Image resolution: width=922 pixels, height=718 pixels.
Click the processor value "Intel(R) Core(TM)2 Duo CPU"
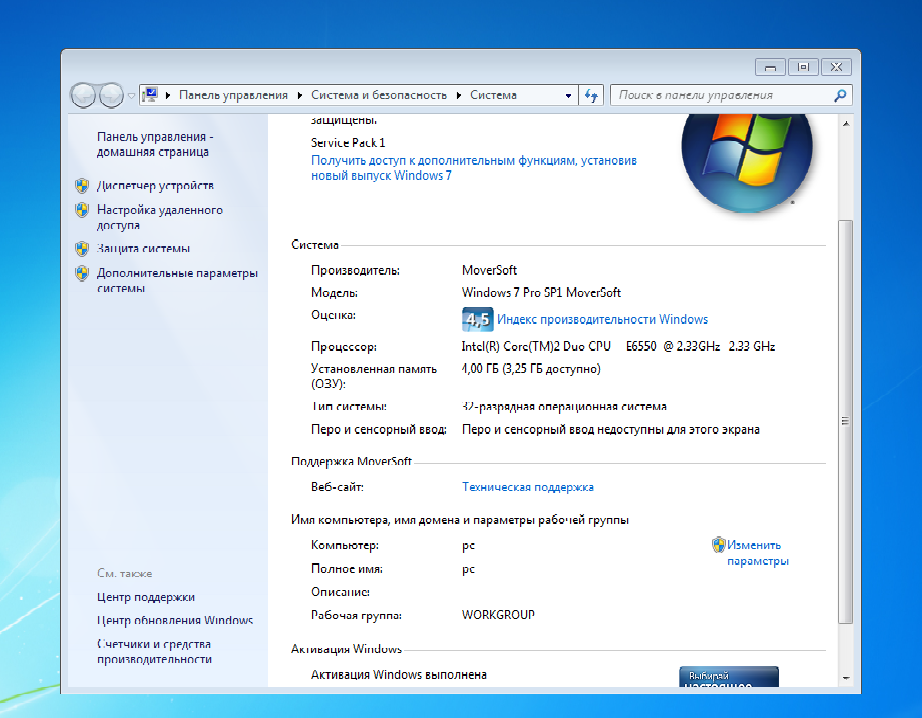pos(536,346)
